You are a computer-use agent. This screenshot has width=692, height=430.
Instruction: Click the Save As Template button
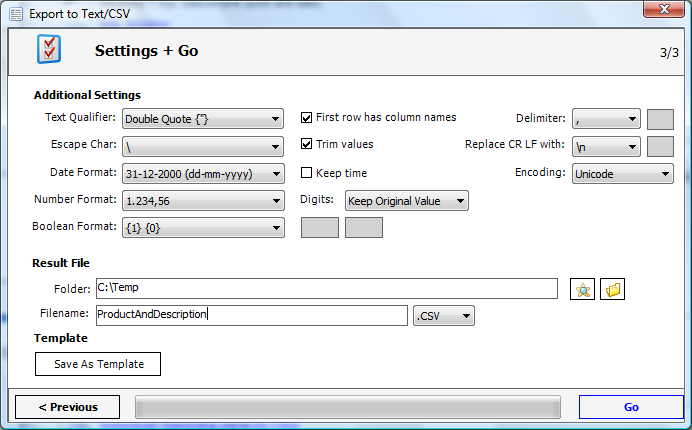pyautogui.click(x=98, y=364)
